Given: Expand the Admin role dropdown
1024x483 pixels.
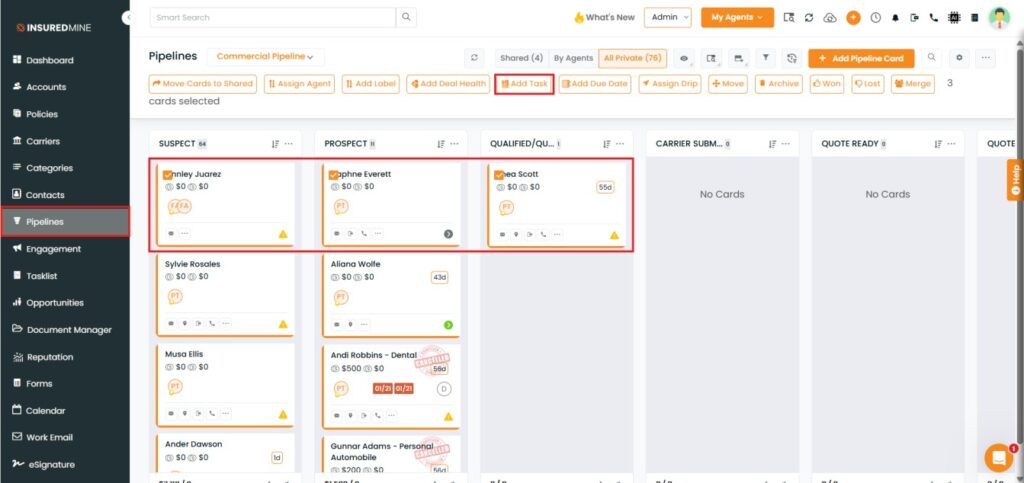Looking at the screenshot, I should 667,17.
